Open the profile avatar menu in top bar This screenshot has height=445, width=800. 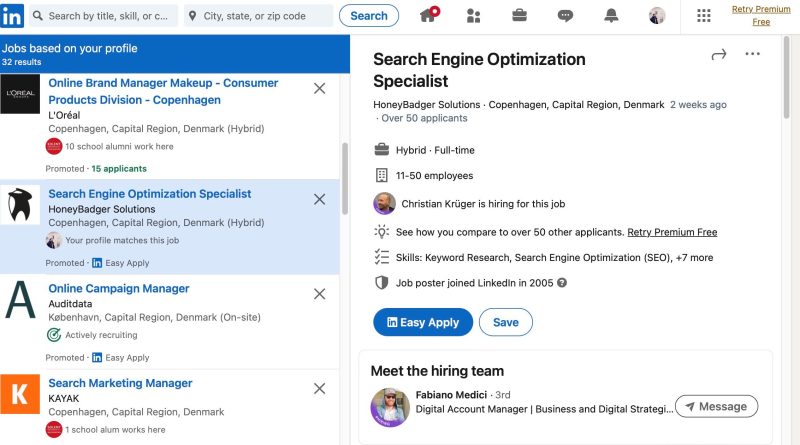tap(657, 16)
